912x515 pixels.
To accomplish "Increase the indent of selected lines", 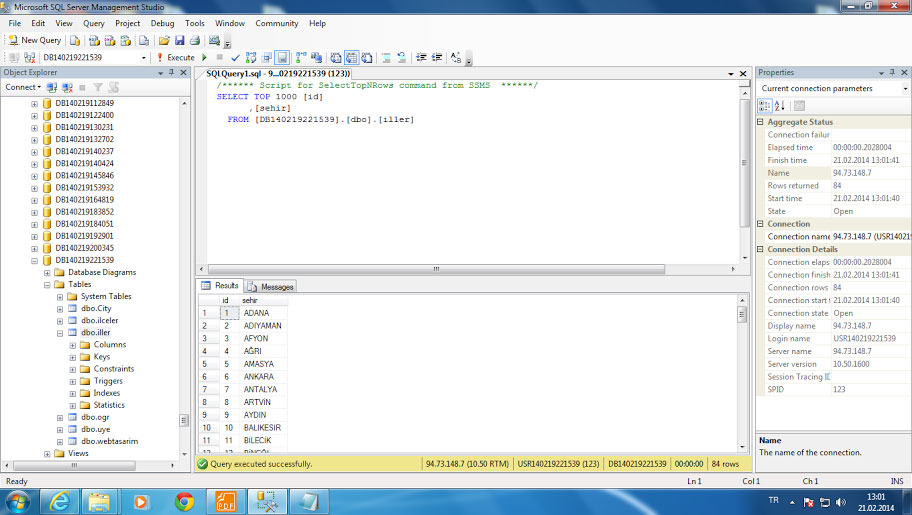I will [437, 58].
